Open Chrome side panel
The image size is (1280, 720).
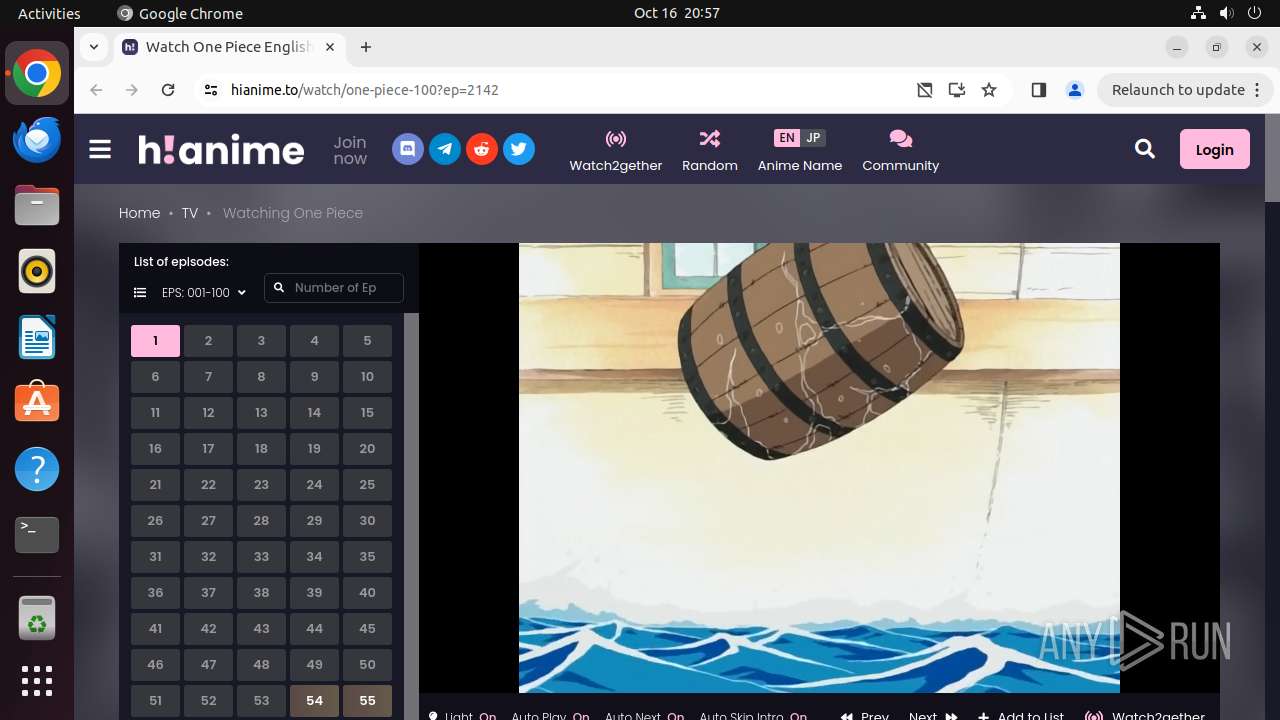coord(1038,90)
